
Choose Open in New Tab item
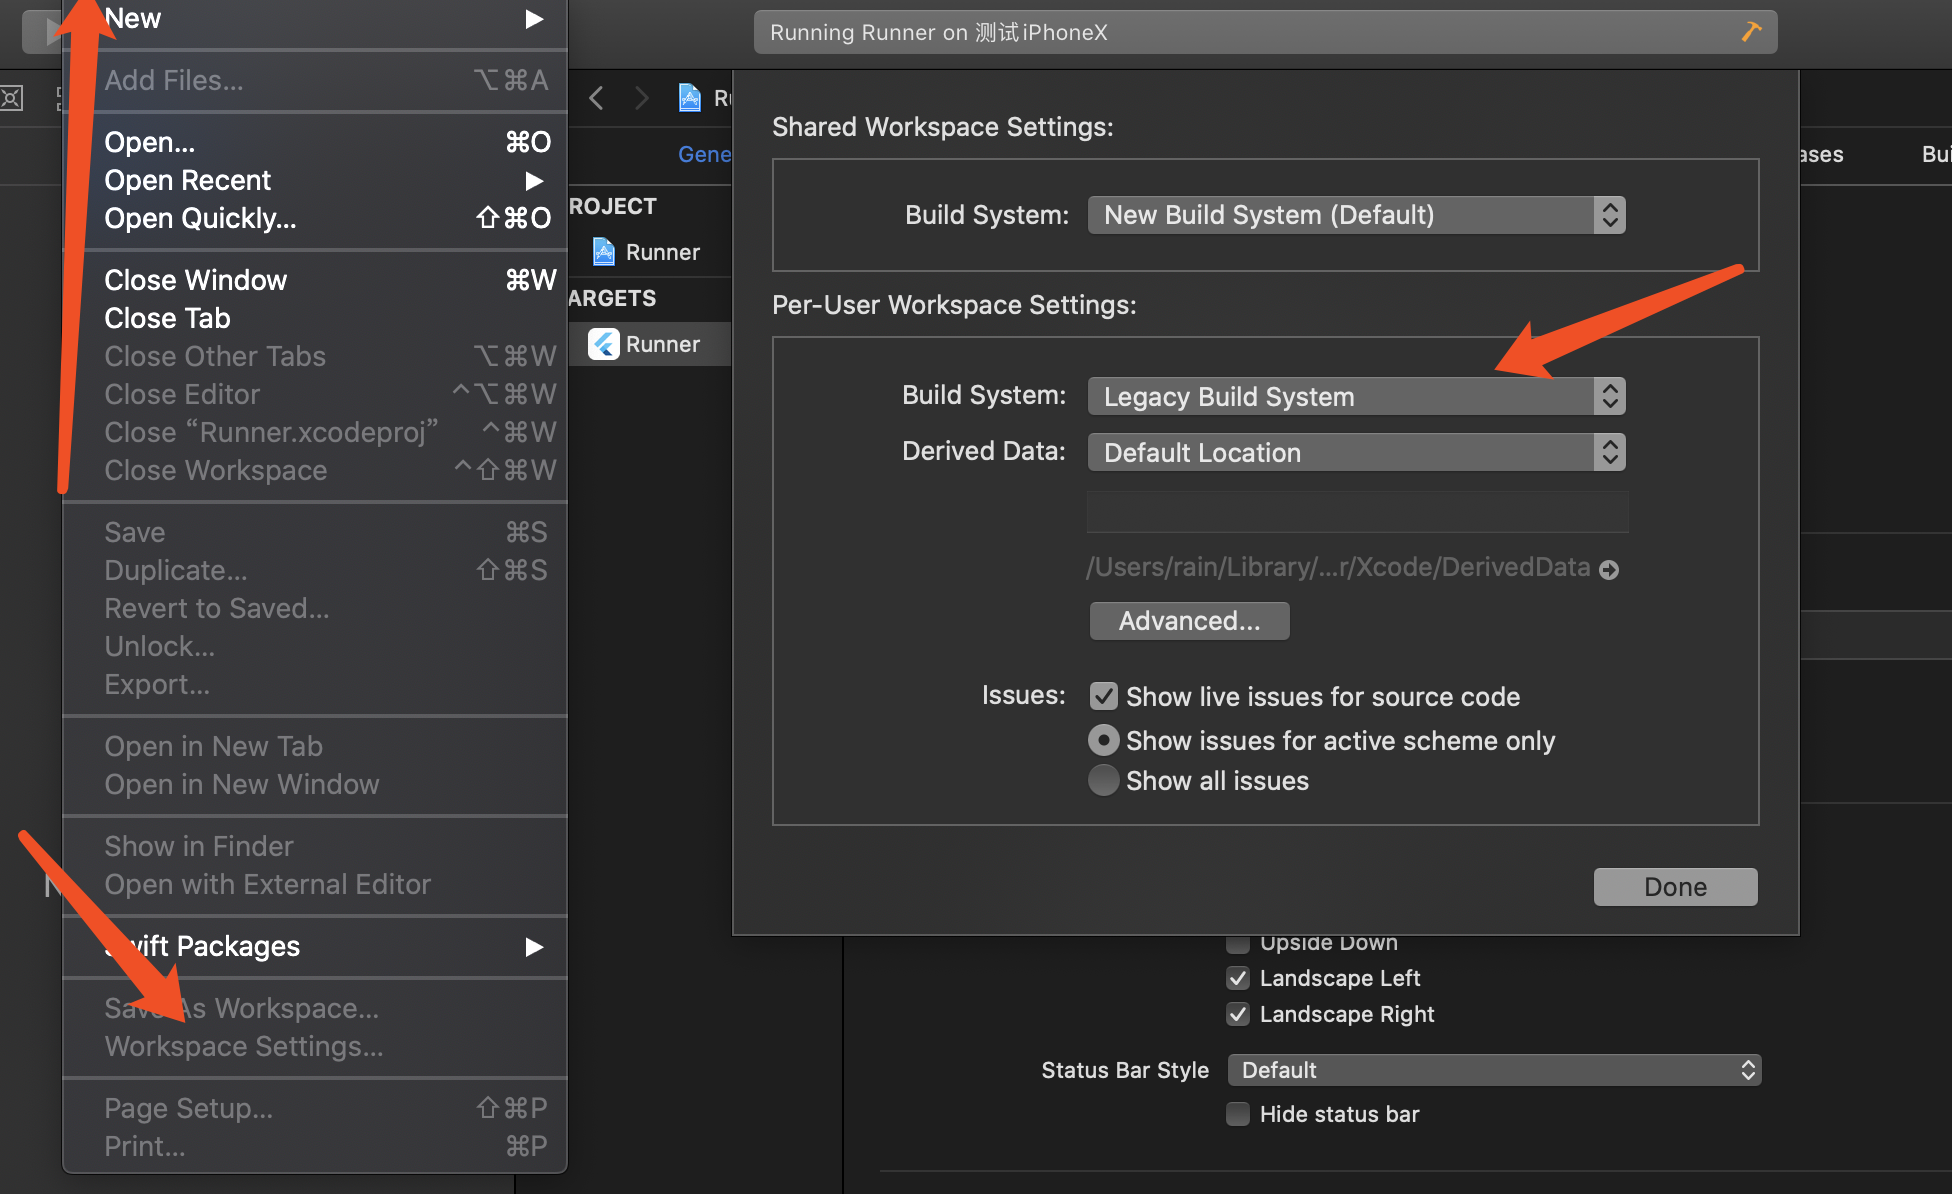pyautogui.click(x=315, y=746)
